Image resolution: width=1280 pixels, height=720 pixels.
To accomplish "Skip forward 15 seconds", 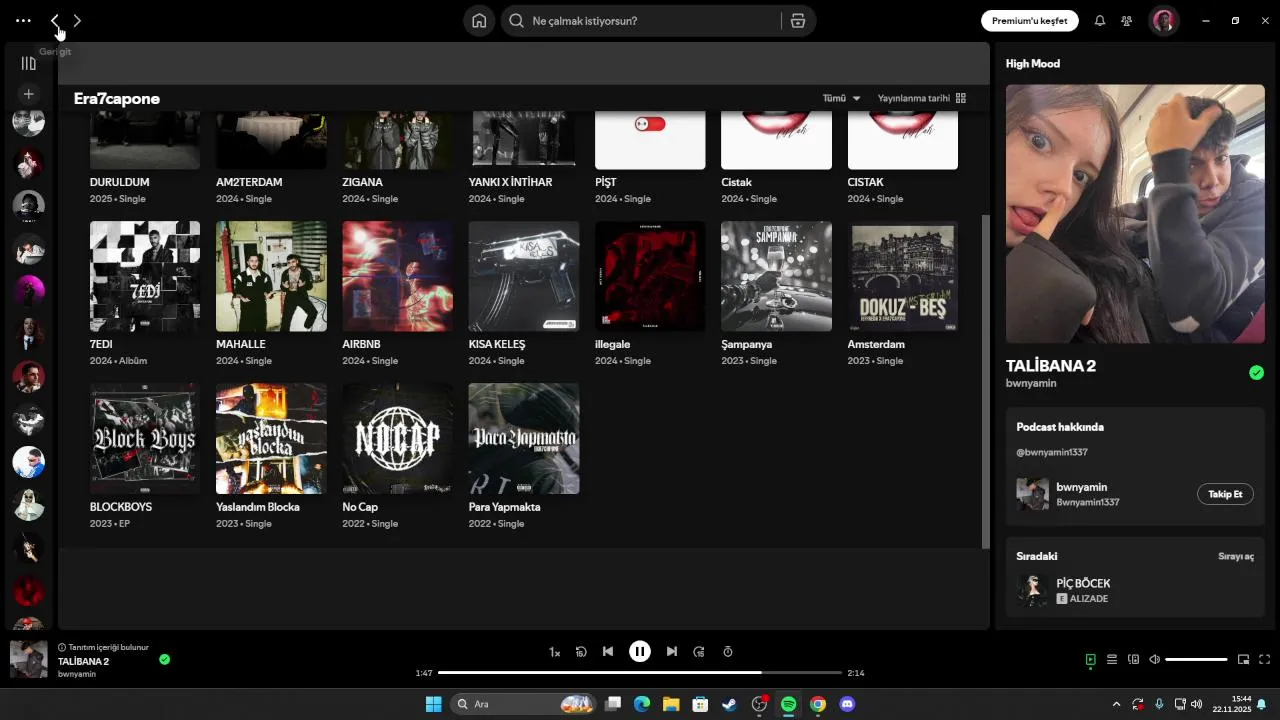I will (x=699, y=652).
